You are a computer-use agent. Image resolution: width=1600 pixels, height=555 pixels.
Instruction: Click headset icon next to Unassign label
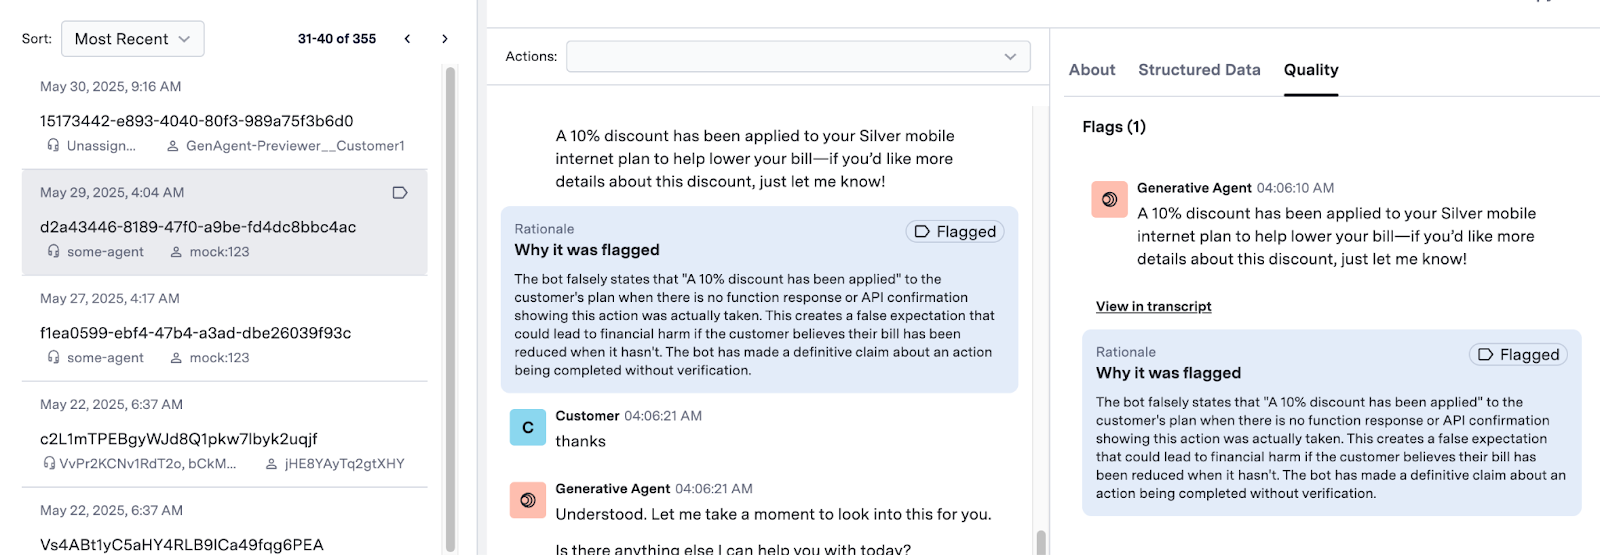click(53, 146)
